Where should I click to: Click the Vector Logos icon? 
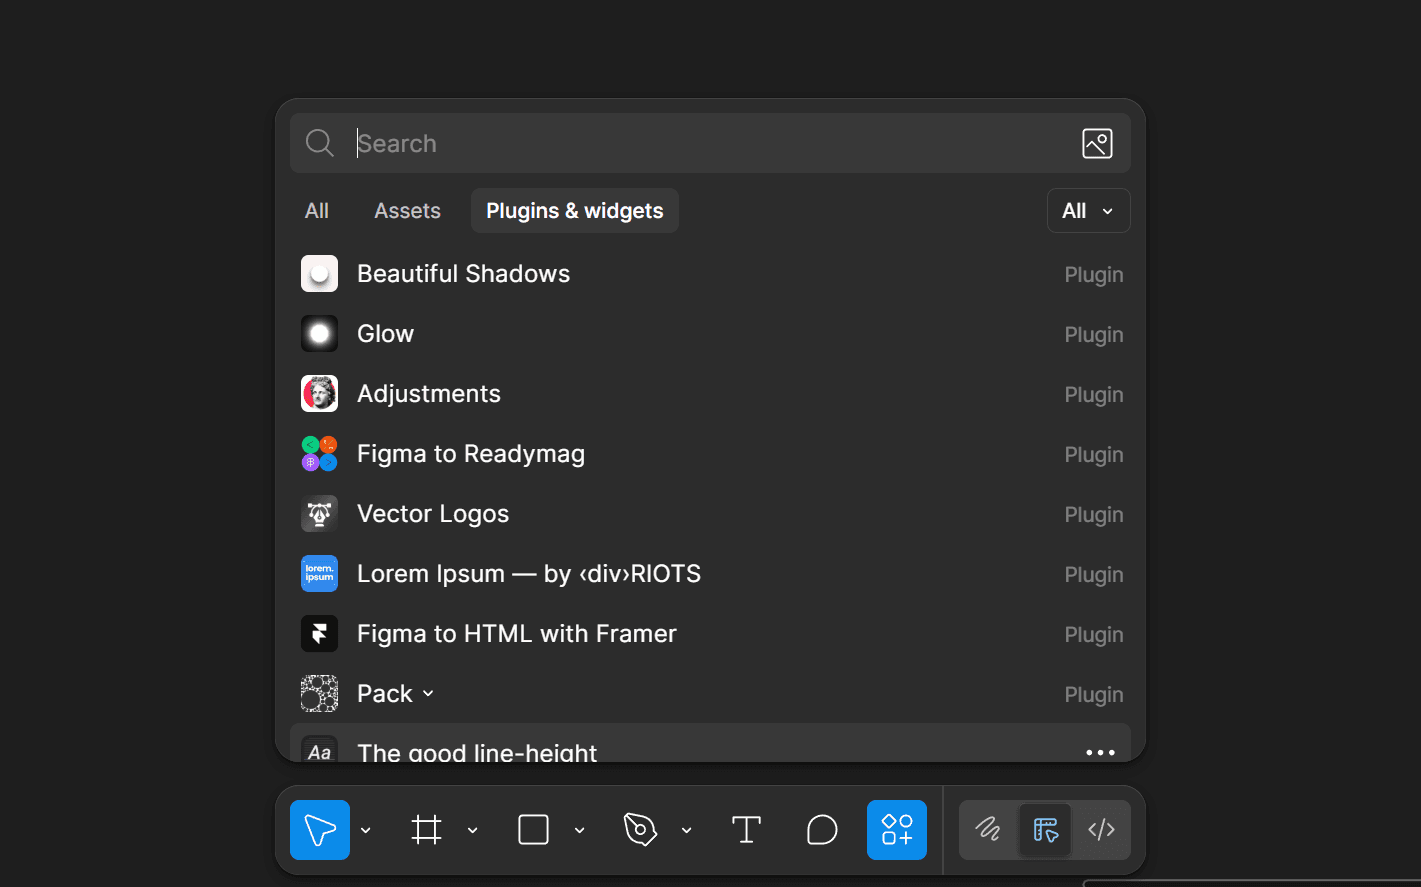320,514
